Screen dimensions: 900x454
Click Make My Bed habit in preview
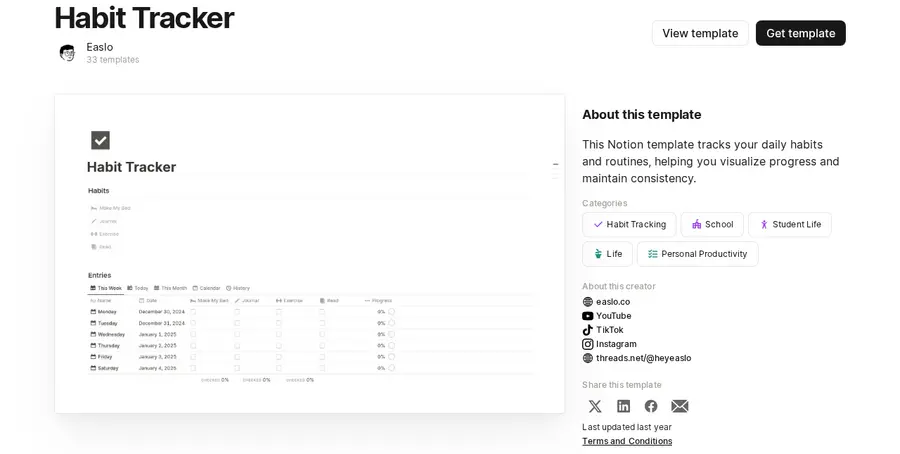pos(111,208)
